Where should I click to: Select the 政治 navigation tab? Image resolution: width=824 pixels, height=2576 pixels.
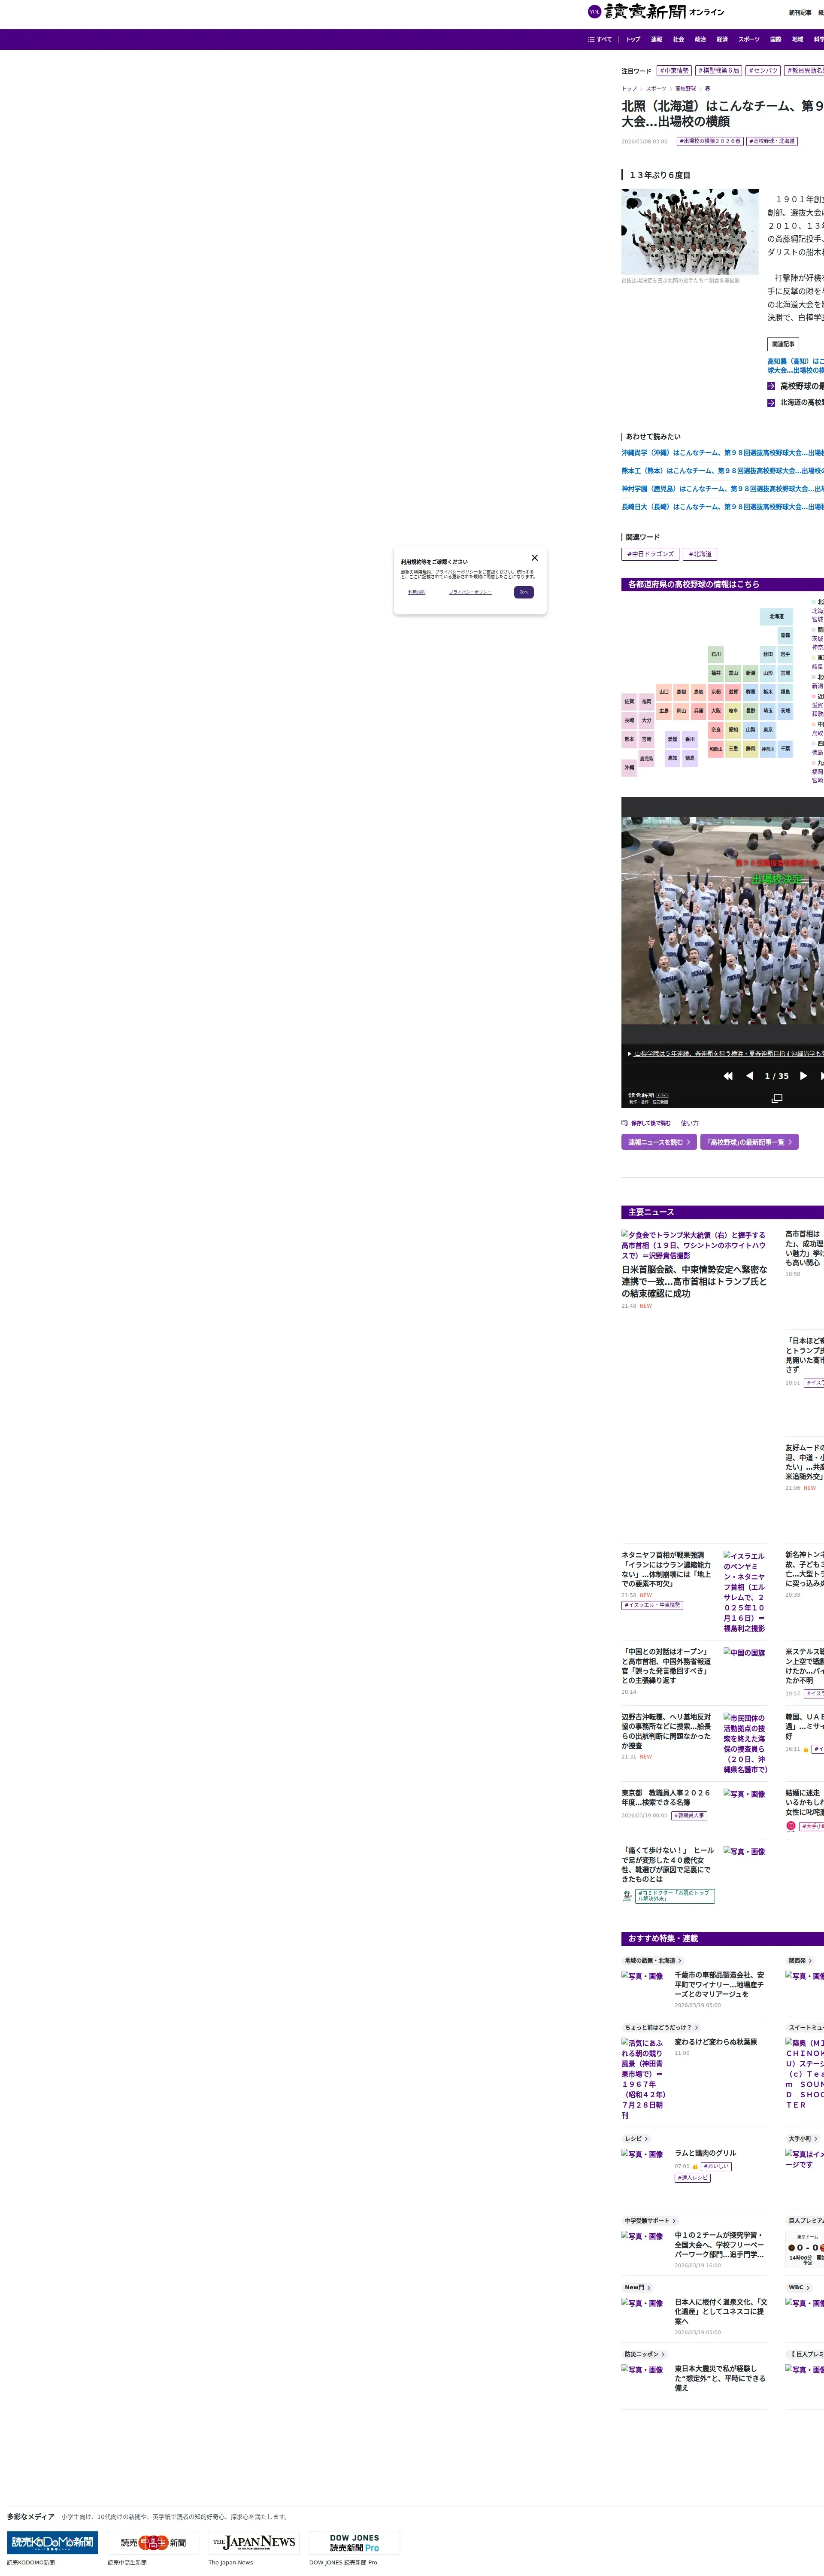(x=700, y=39)
